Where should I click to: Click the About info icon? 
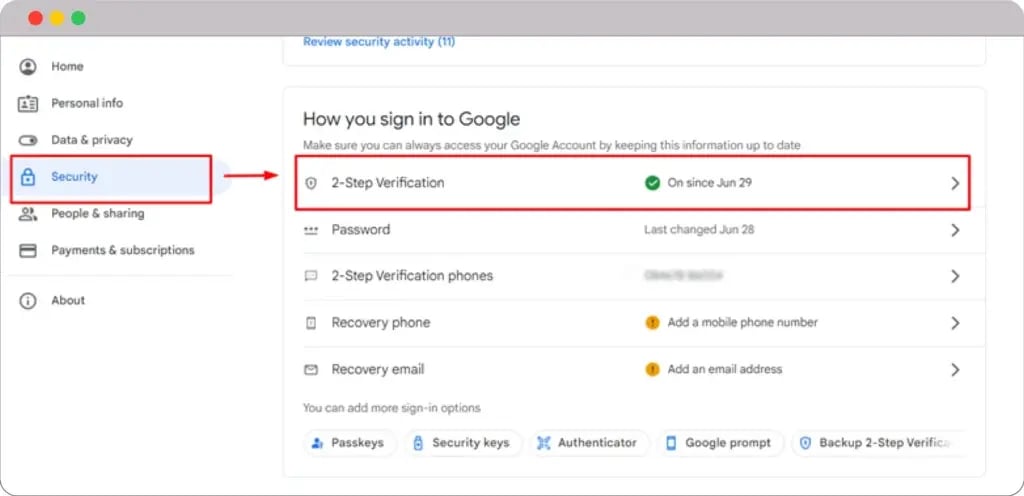(x=28, y=300)
